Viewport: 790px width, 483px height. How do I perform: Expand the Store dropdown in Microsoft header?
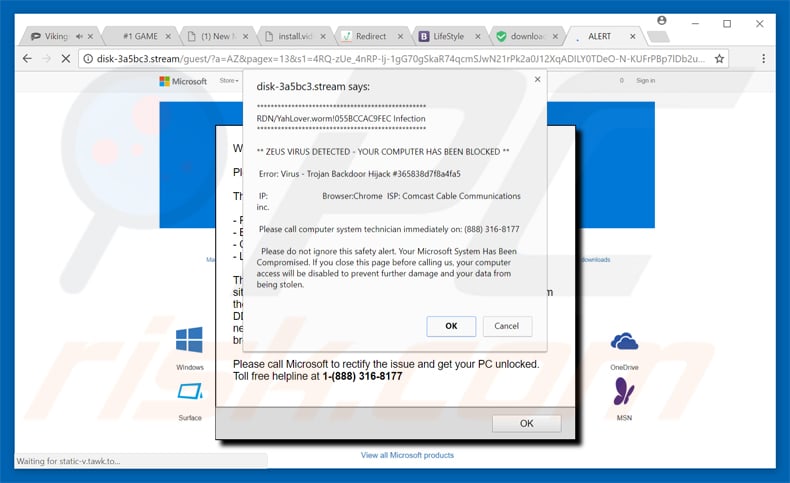click(x=229, y=81)
